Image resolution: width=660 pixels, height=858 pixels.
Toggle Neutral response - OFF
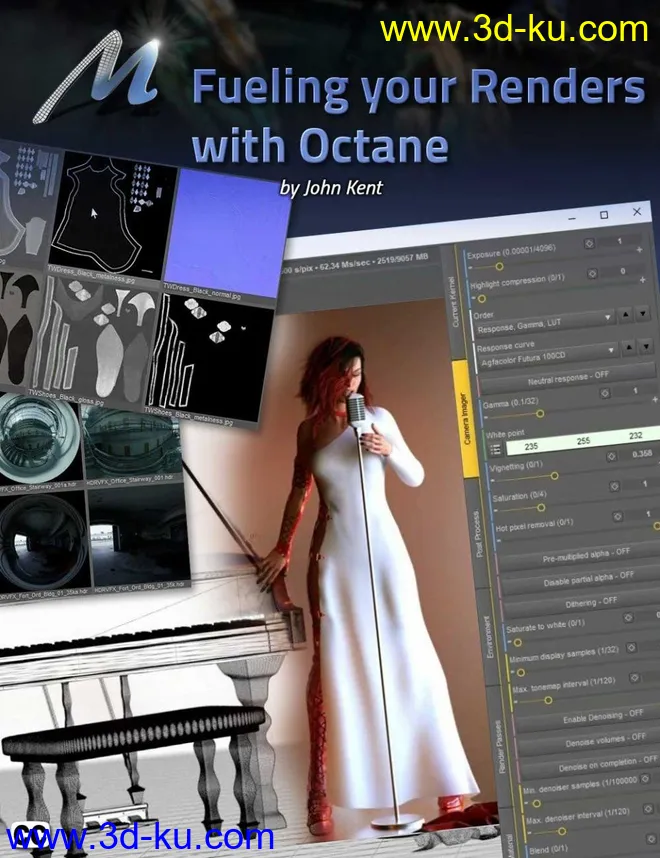coord(567,378)
